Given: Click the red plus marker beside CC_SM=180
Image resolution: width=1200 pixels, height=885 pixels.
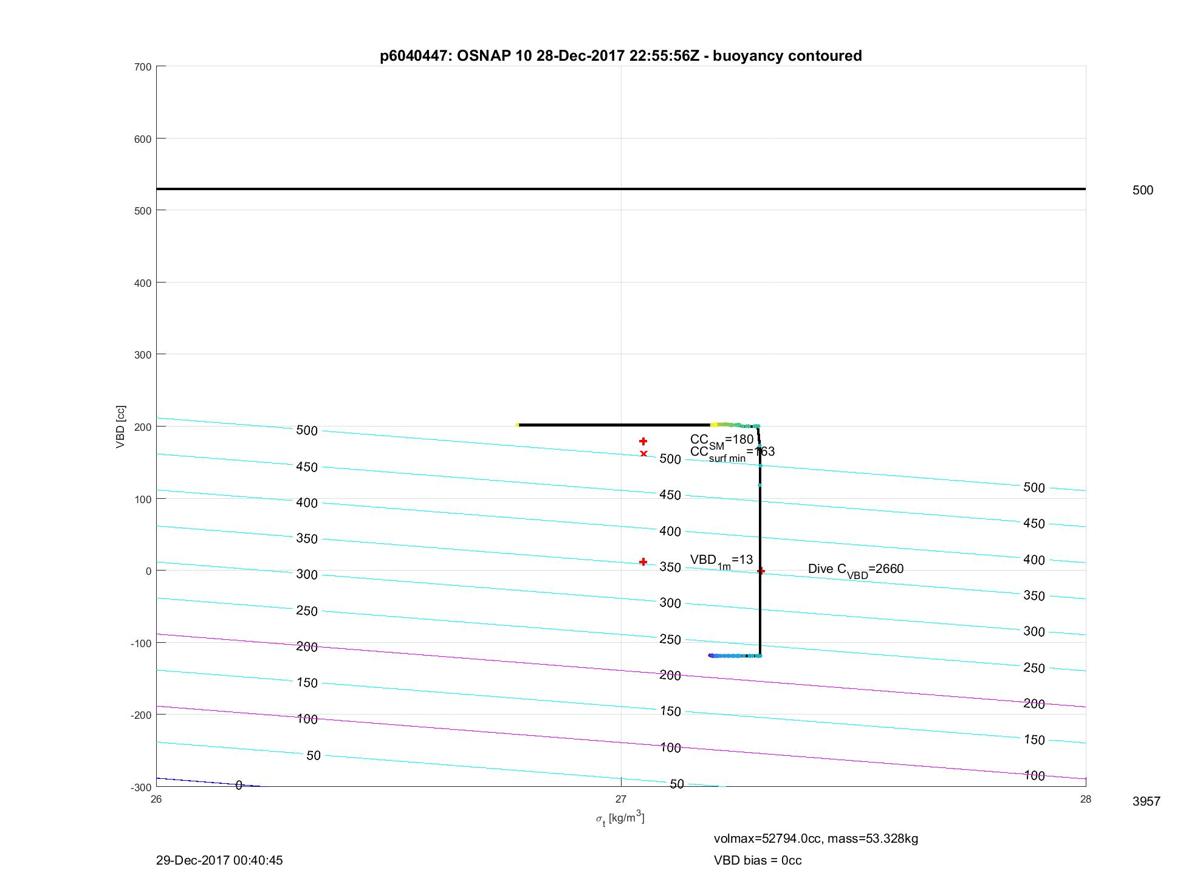Looking at the screenshot, I should [x=643, y=441].
